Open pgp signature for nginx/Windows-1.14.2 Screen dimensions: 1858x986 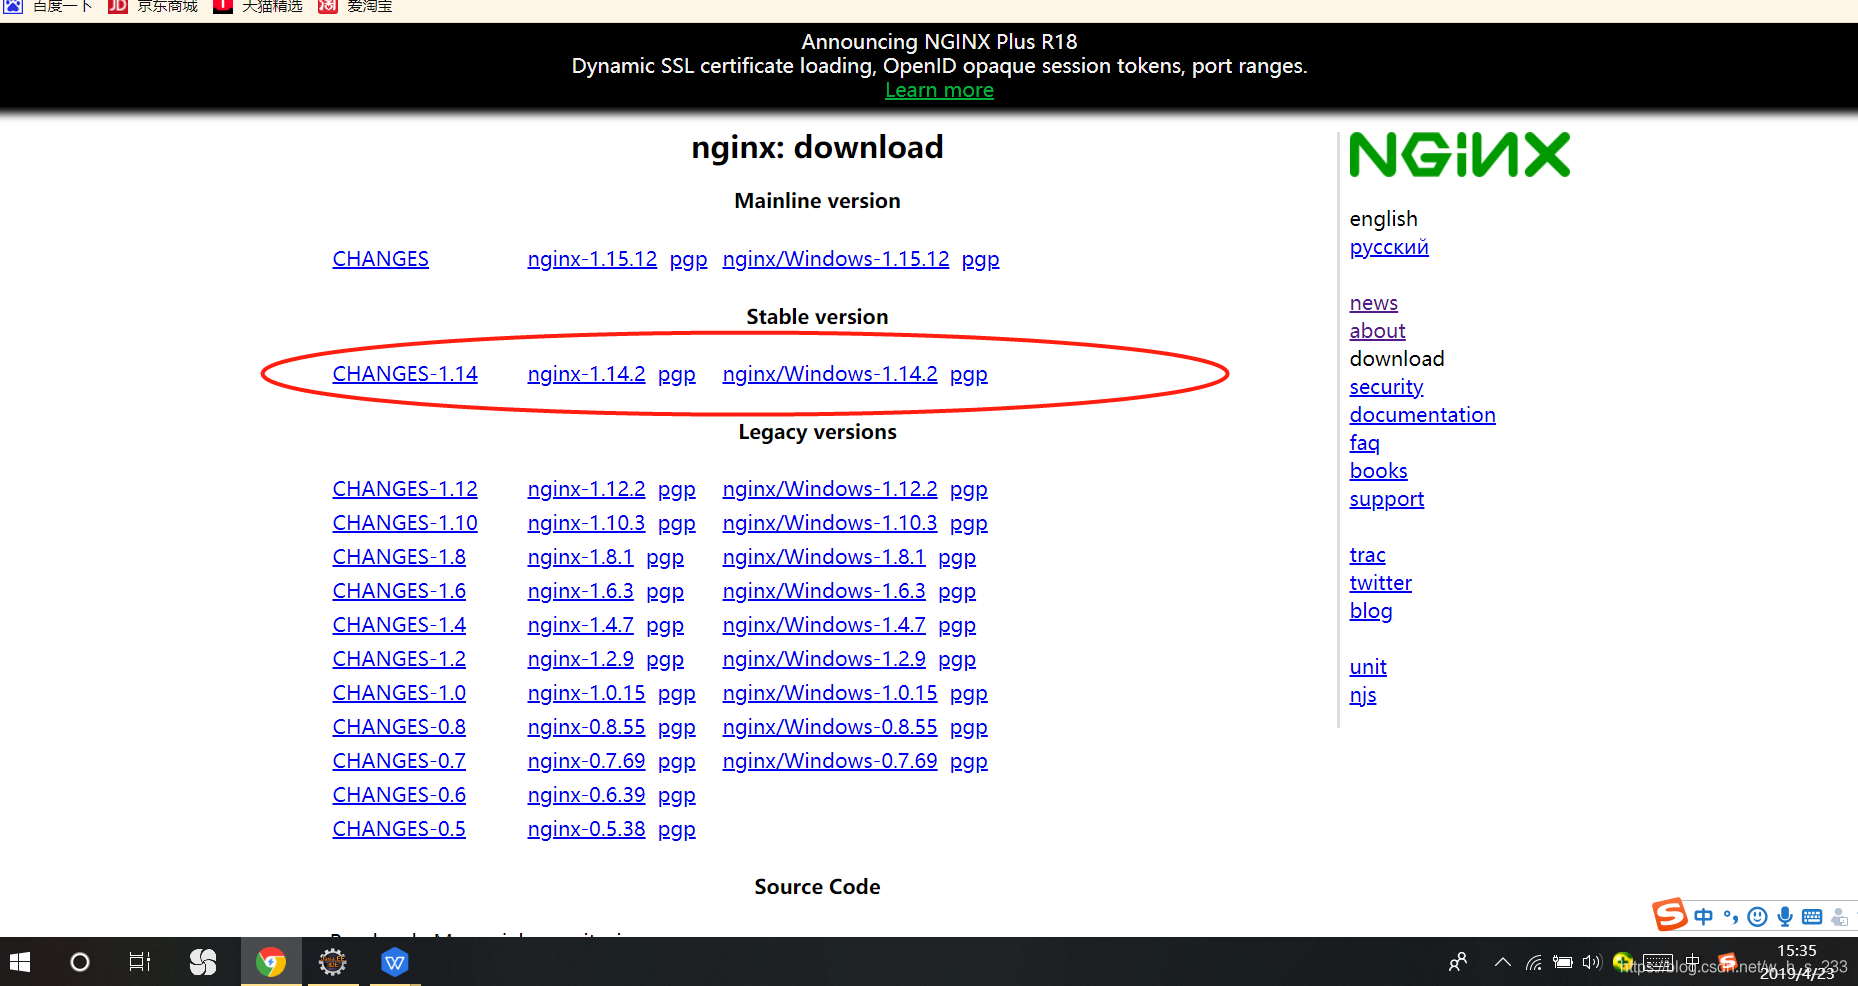point(969,375)
